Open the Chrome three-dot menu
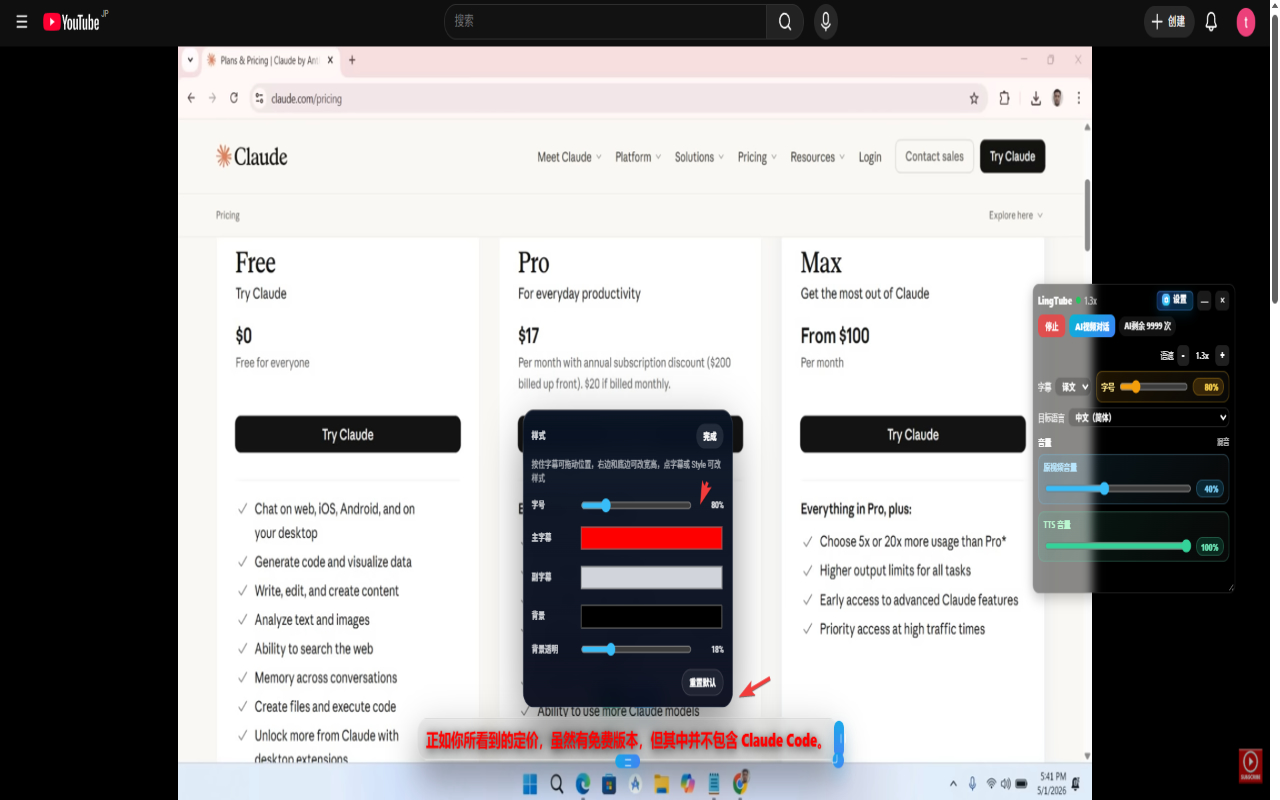This screenshot has height=800, width=1280. 1079,98
